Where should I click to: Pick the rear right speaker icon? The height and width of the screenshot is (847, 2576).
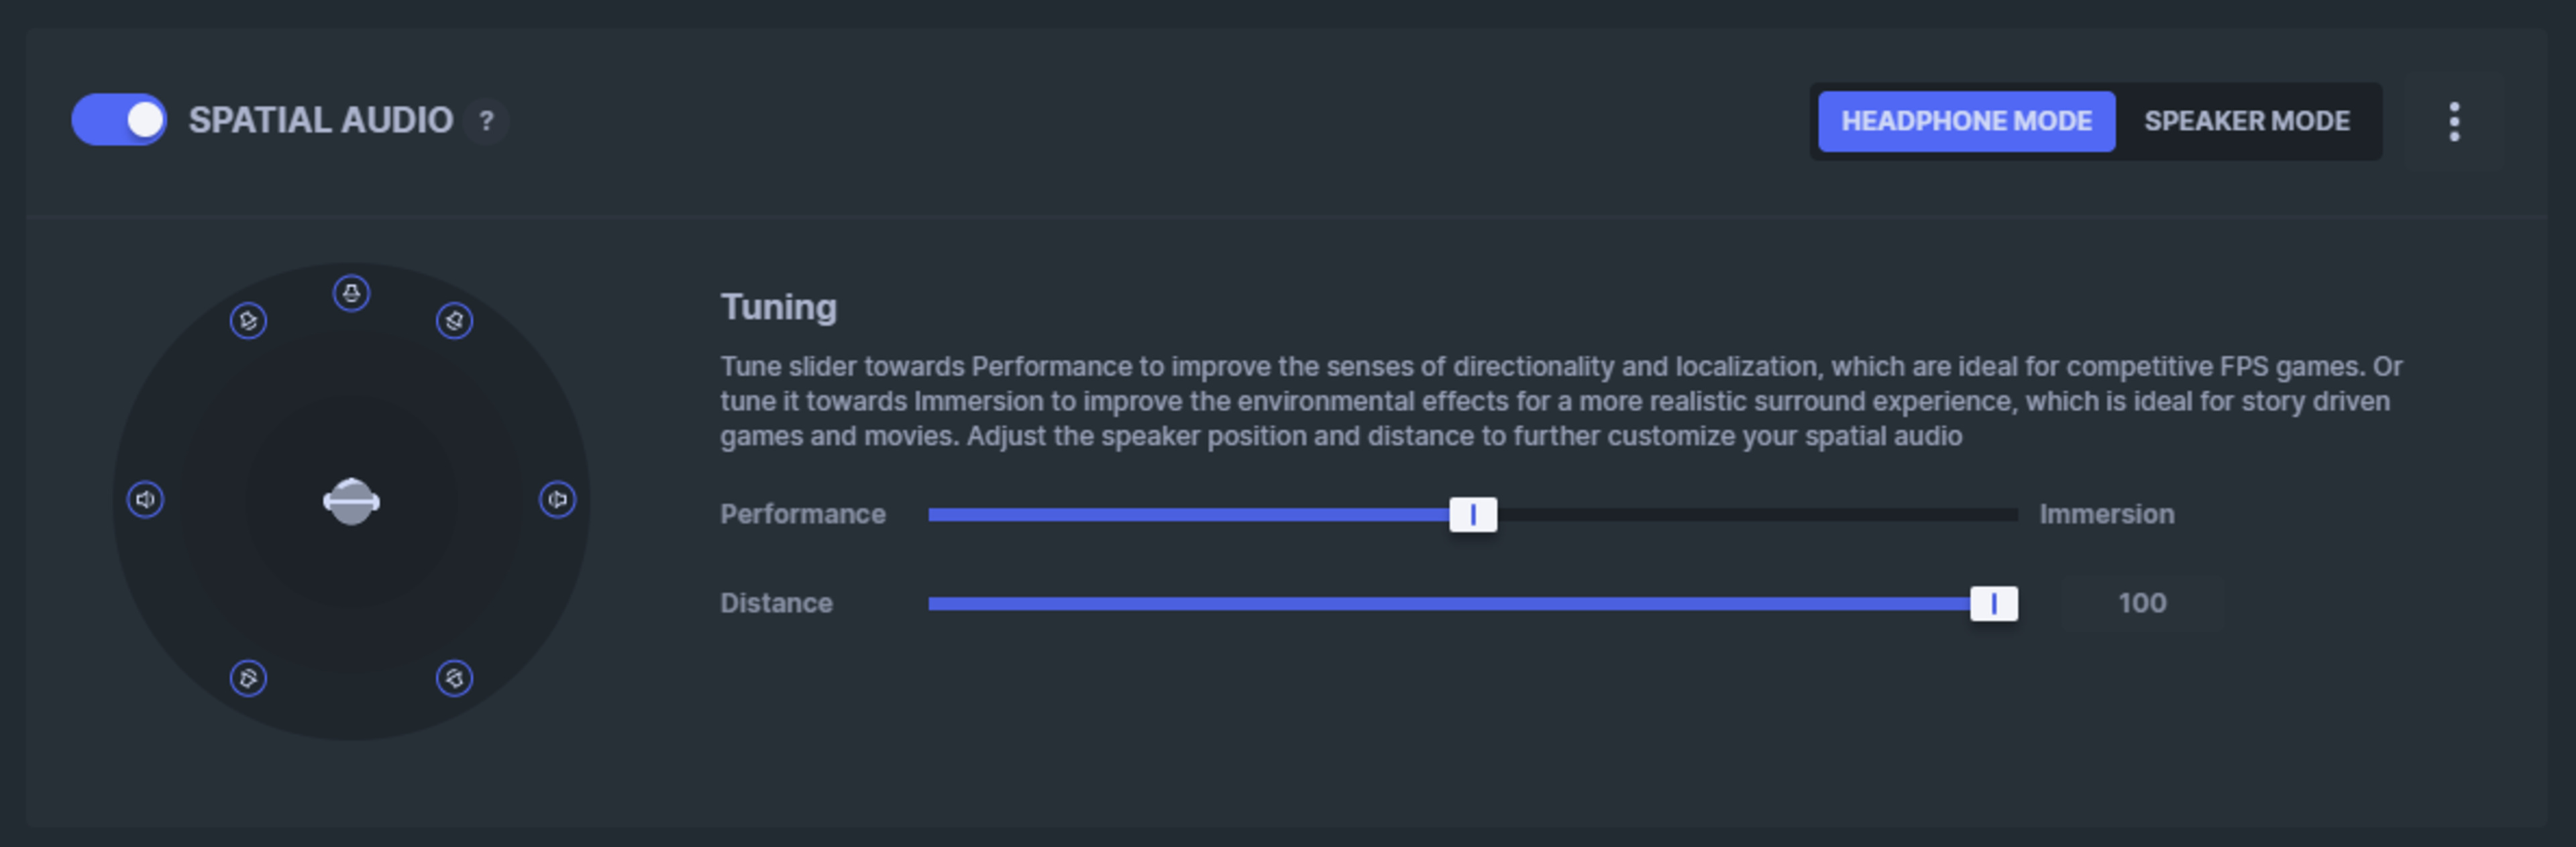pyautogui.click(x=454, y=678)
